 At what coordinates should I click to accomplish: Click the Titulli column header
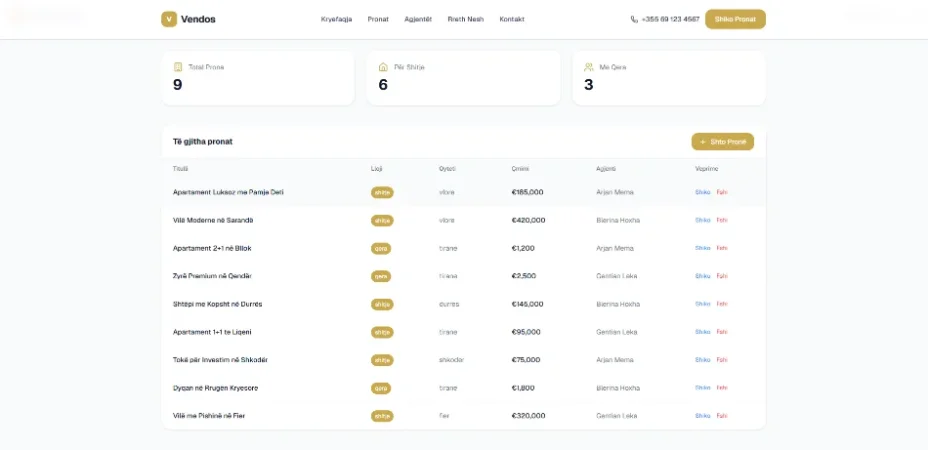click(180, 169)
